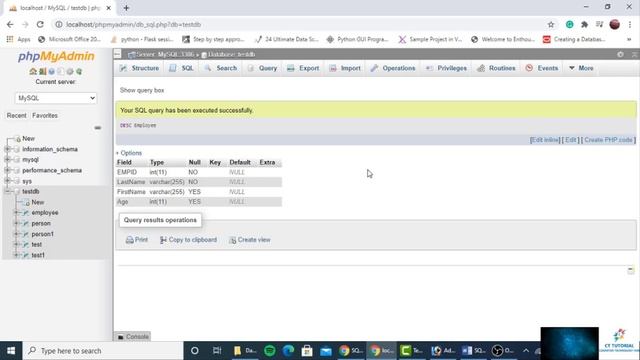Reload the navigation panel icon

click(79, 71)
